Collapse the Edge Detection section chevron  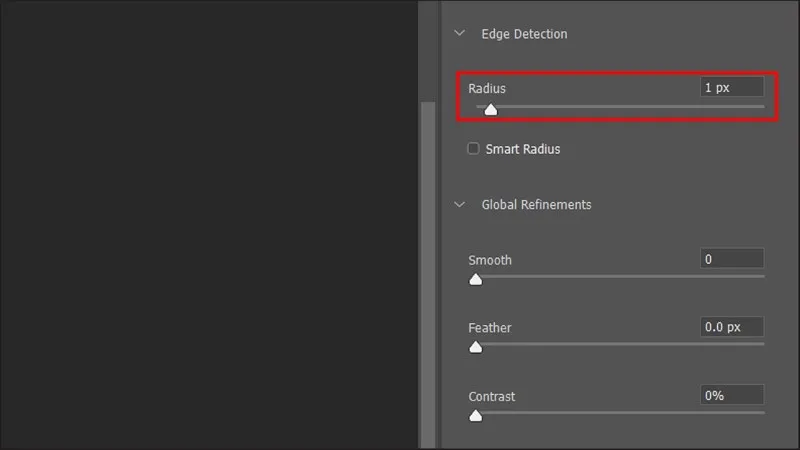460,33
